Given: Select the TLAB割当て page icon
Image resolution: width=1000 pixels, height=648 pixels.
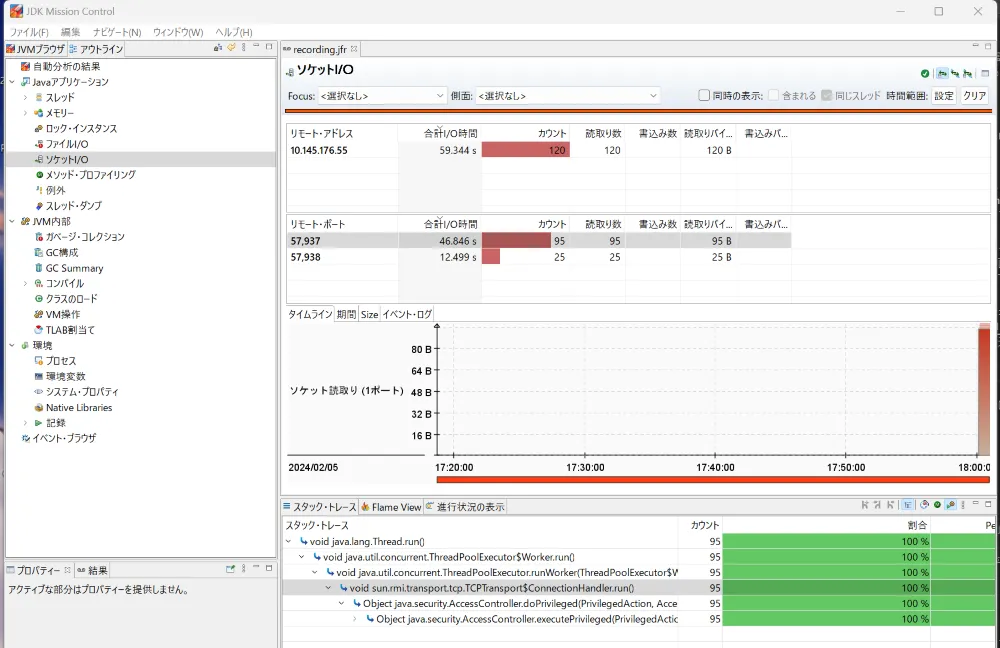Looking at the screenshot, I should click(39, 330).
